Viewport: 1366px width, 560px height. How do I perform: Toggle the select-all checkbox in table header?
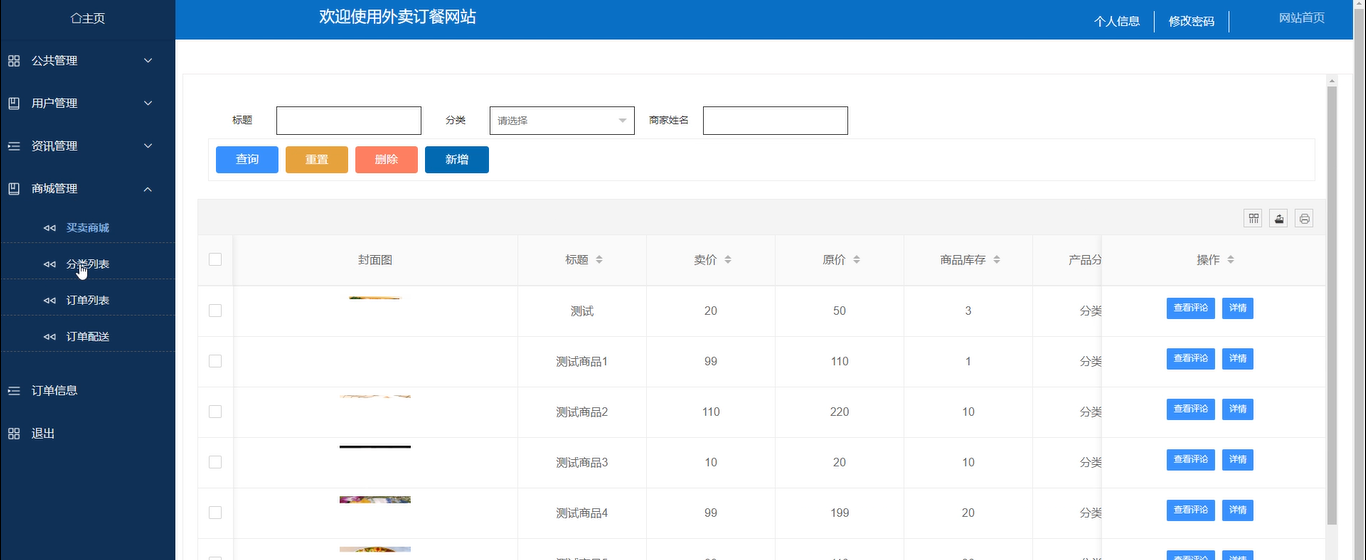tap(215, 260)
